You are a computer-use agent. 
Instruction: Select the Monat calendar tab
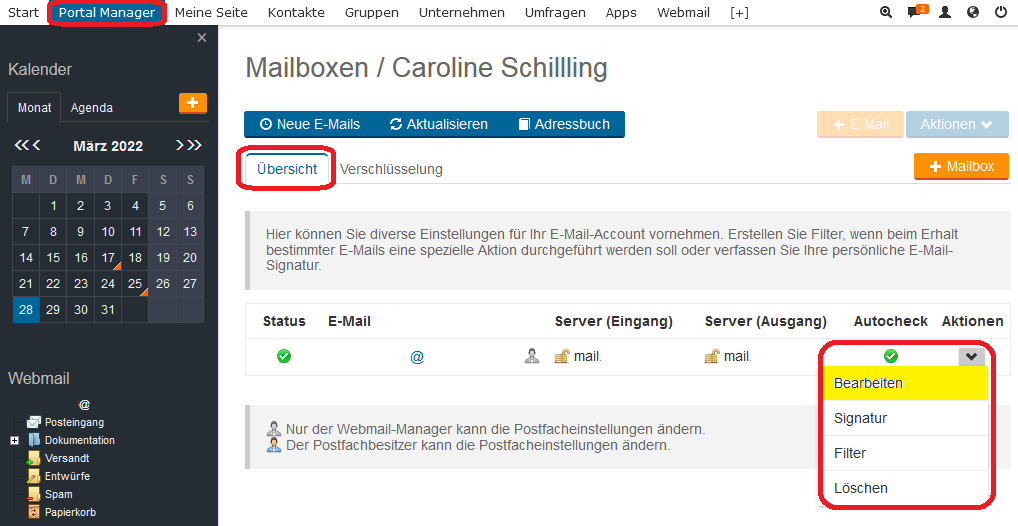tap(34, 108)
